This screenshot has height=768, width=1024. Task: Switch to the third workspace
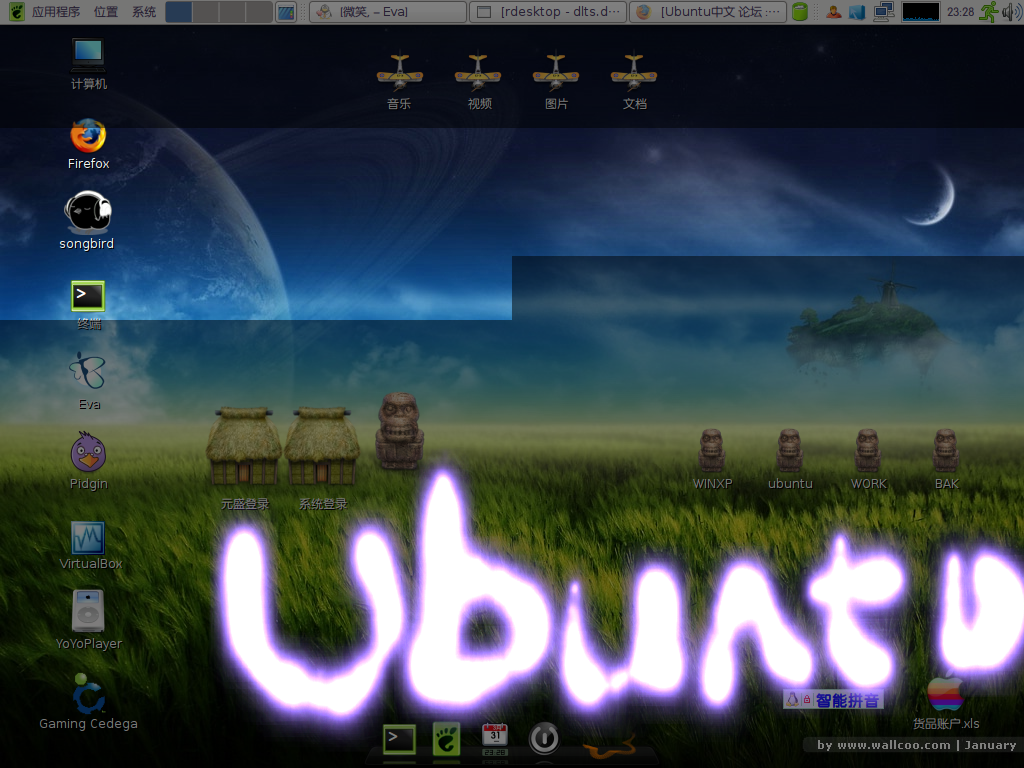tap(232, 12)
